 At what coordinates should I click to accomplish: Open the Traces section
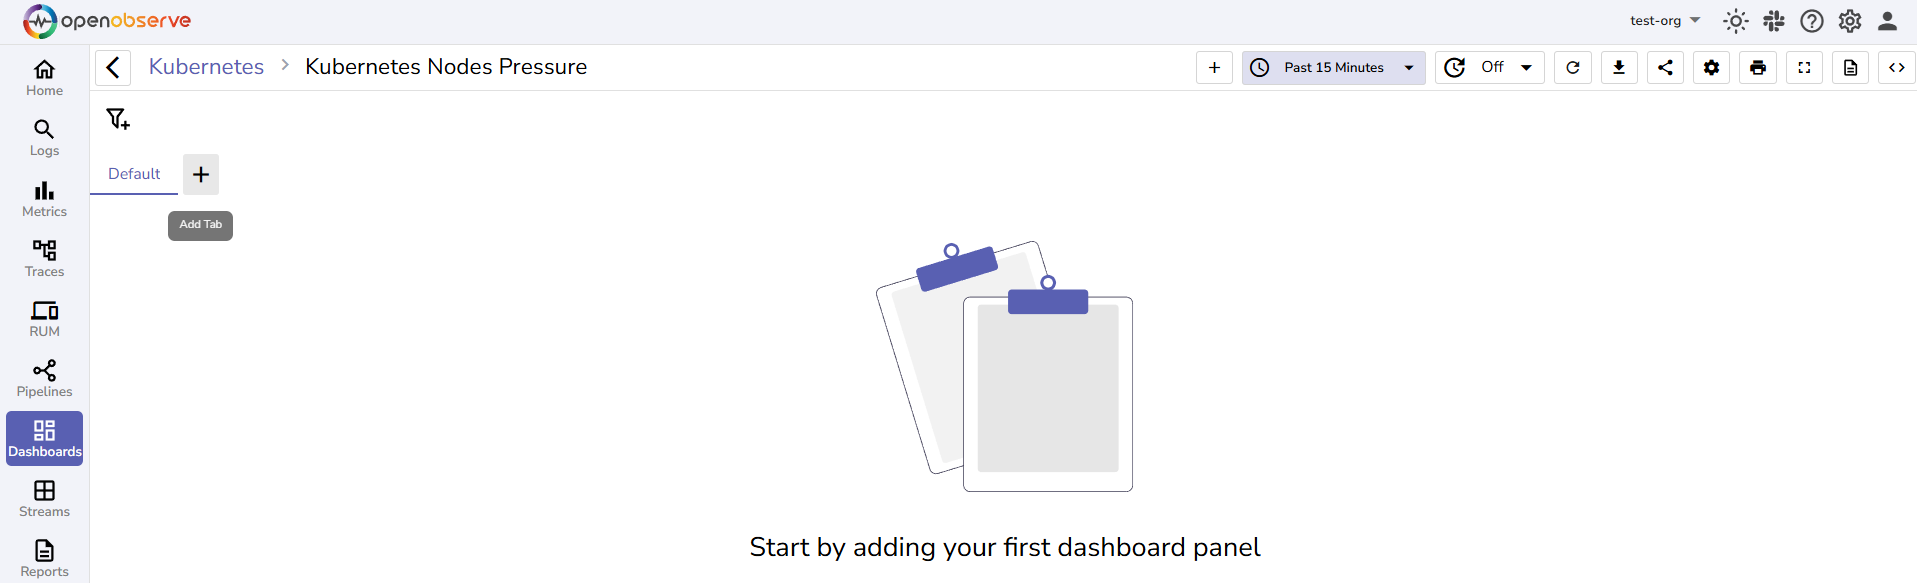43,258
